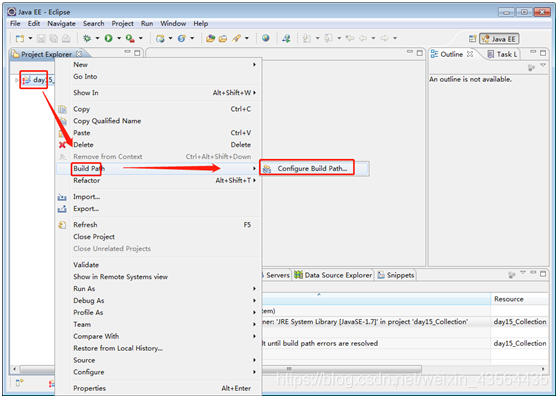
Task: Choose Refactor in the context menu
Action: tap(159, 180)
